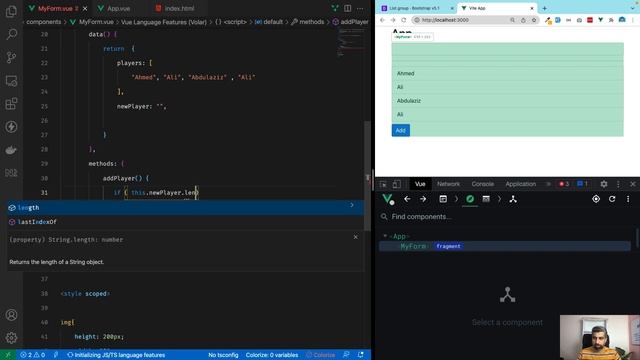The image size is (640, 360).
Task: Open notifications bell in the status bar
Action: (360, 355)
